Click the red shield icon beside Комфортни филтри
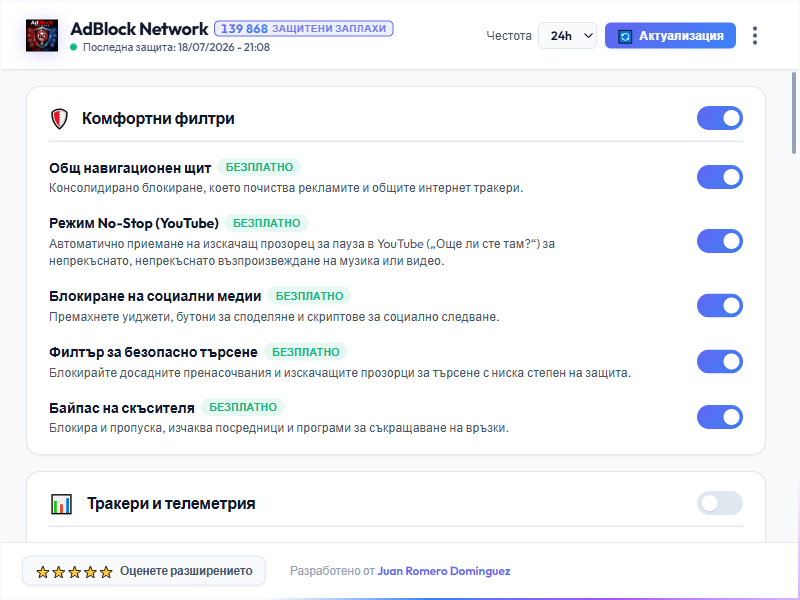 point(59,118)
